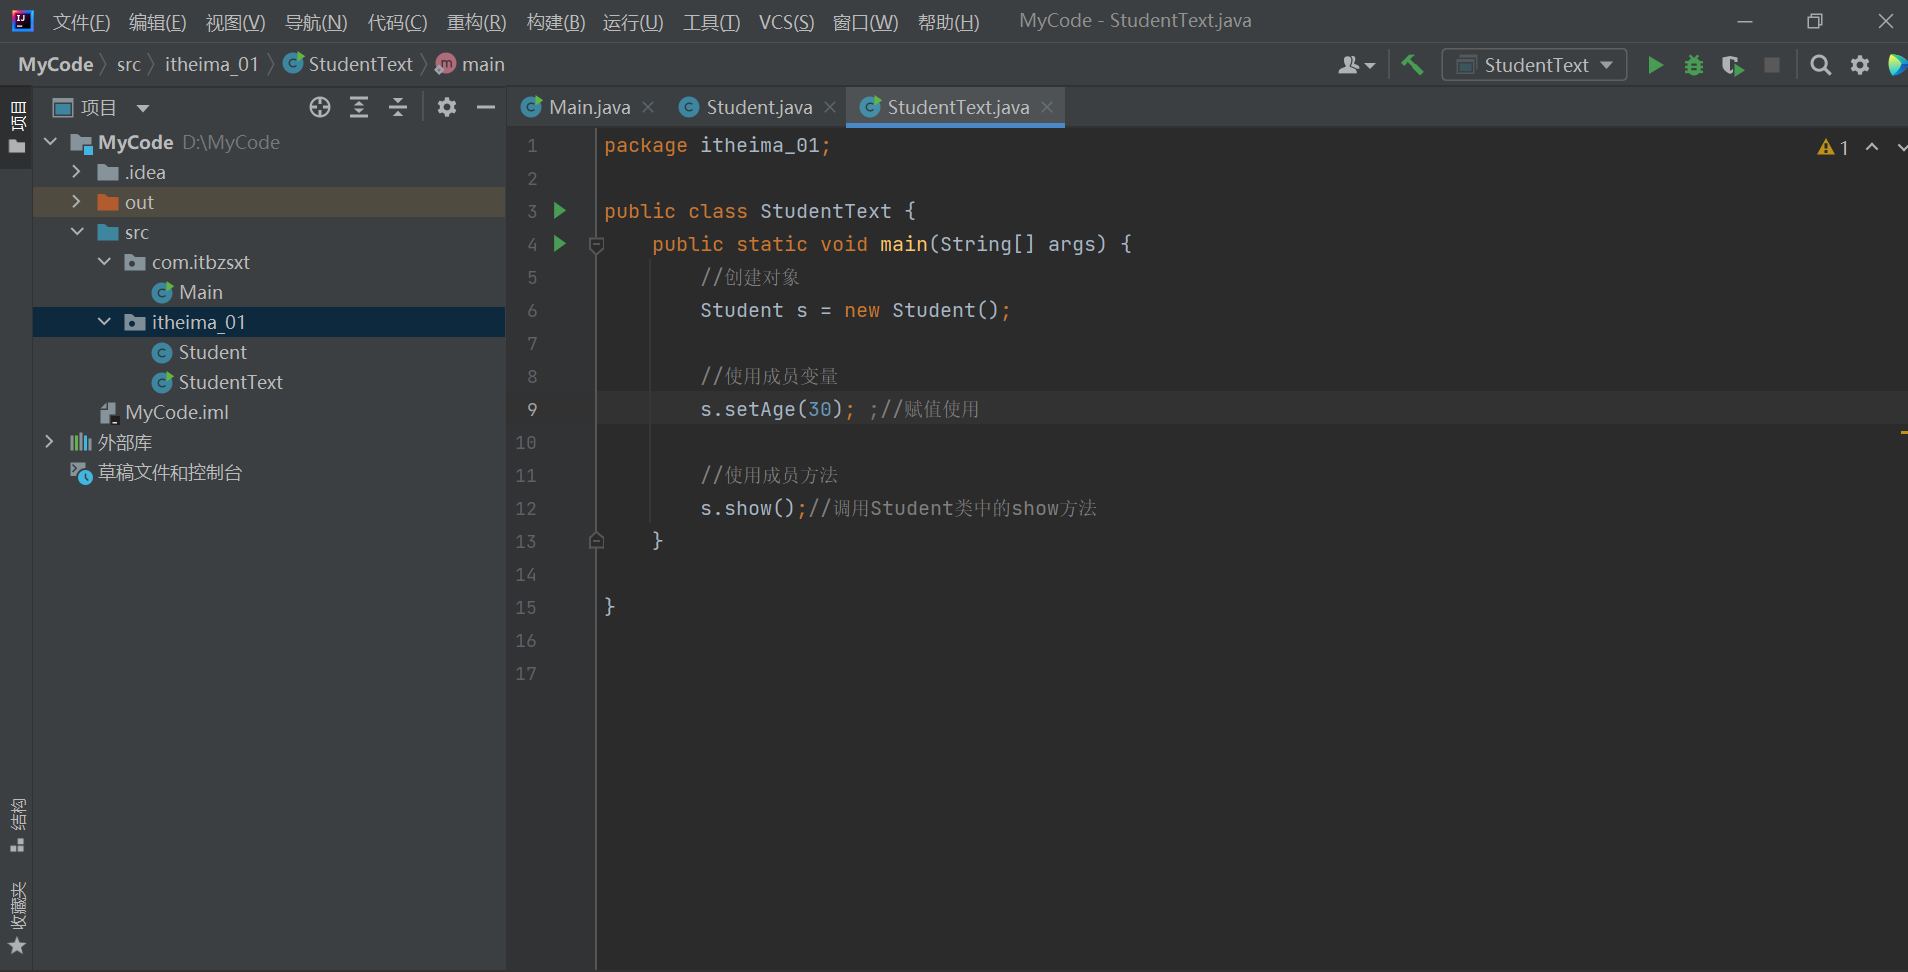Open the 构建(B) menu
Image resolution: width=1908 pixels, height=972 pixels.
(x=555, y=22)
